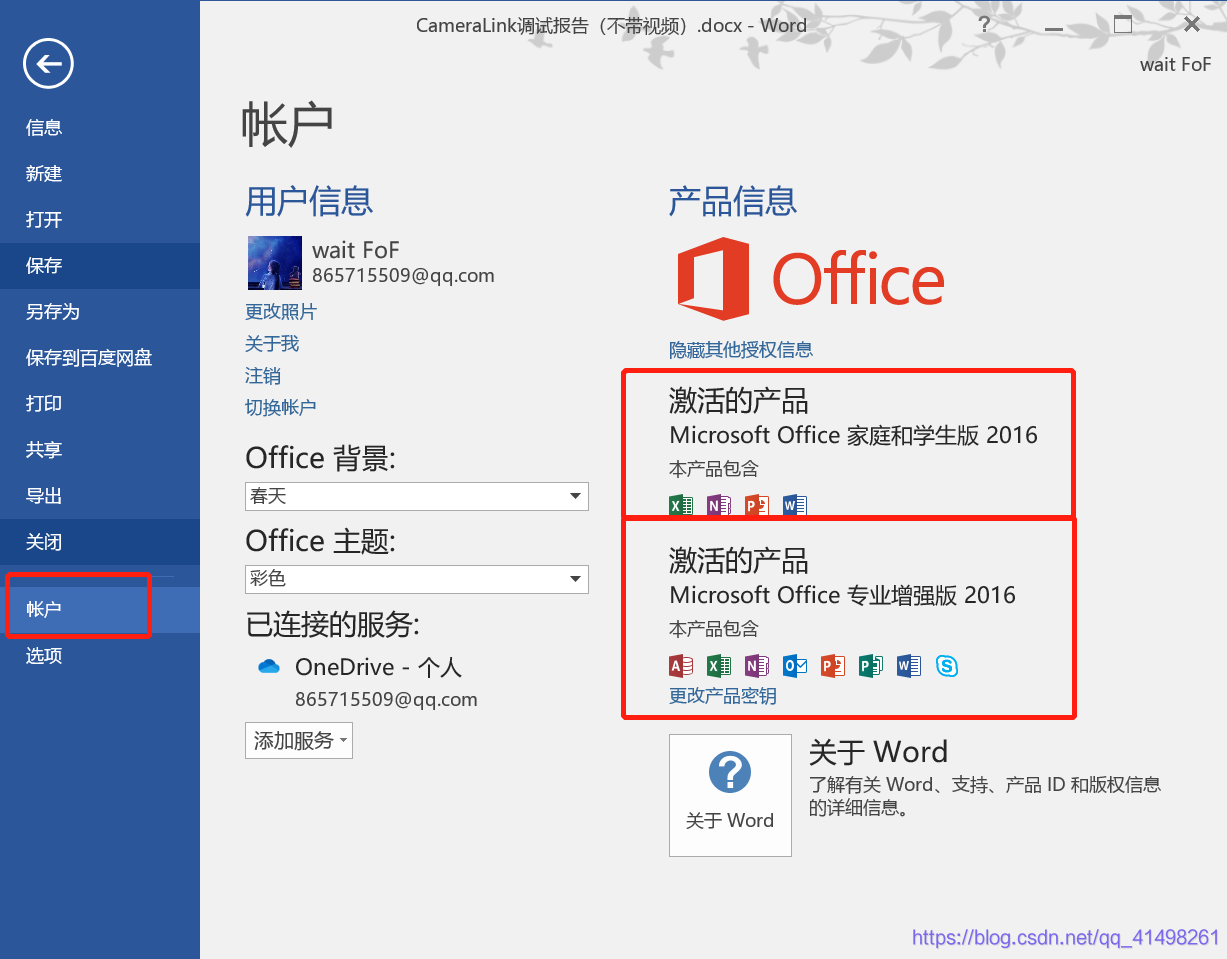Open 选项 from the sidebar
The height and width of the screenshot is (959, 1227).
100,655
